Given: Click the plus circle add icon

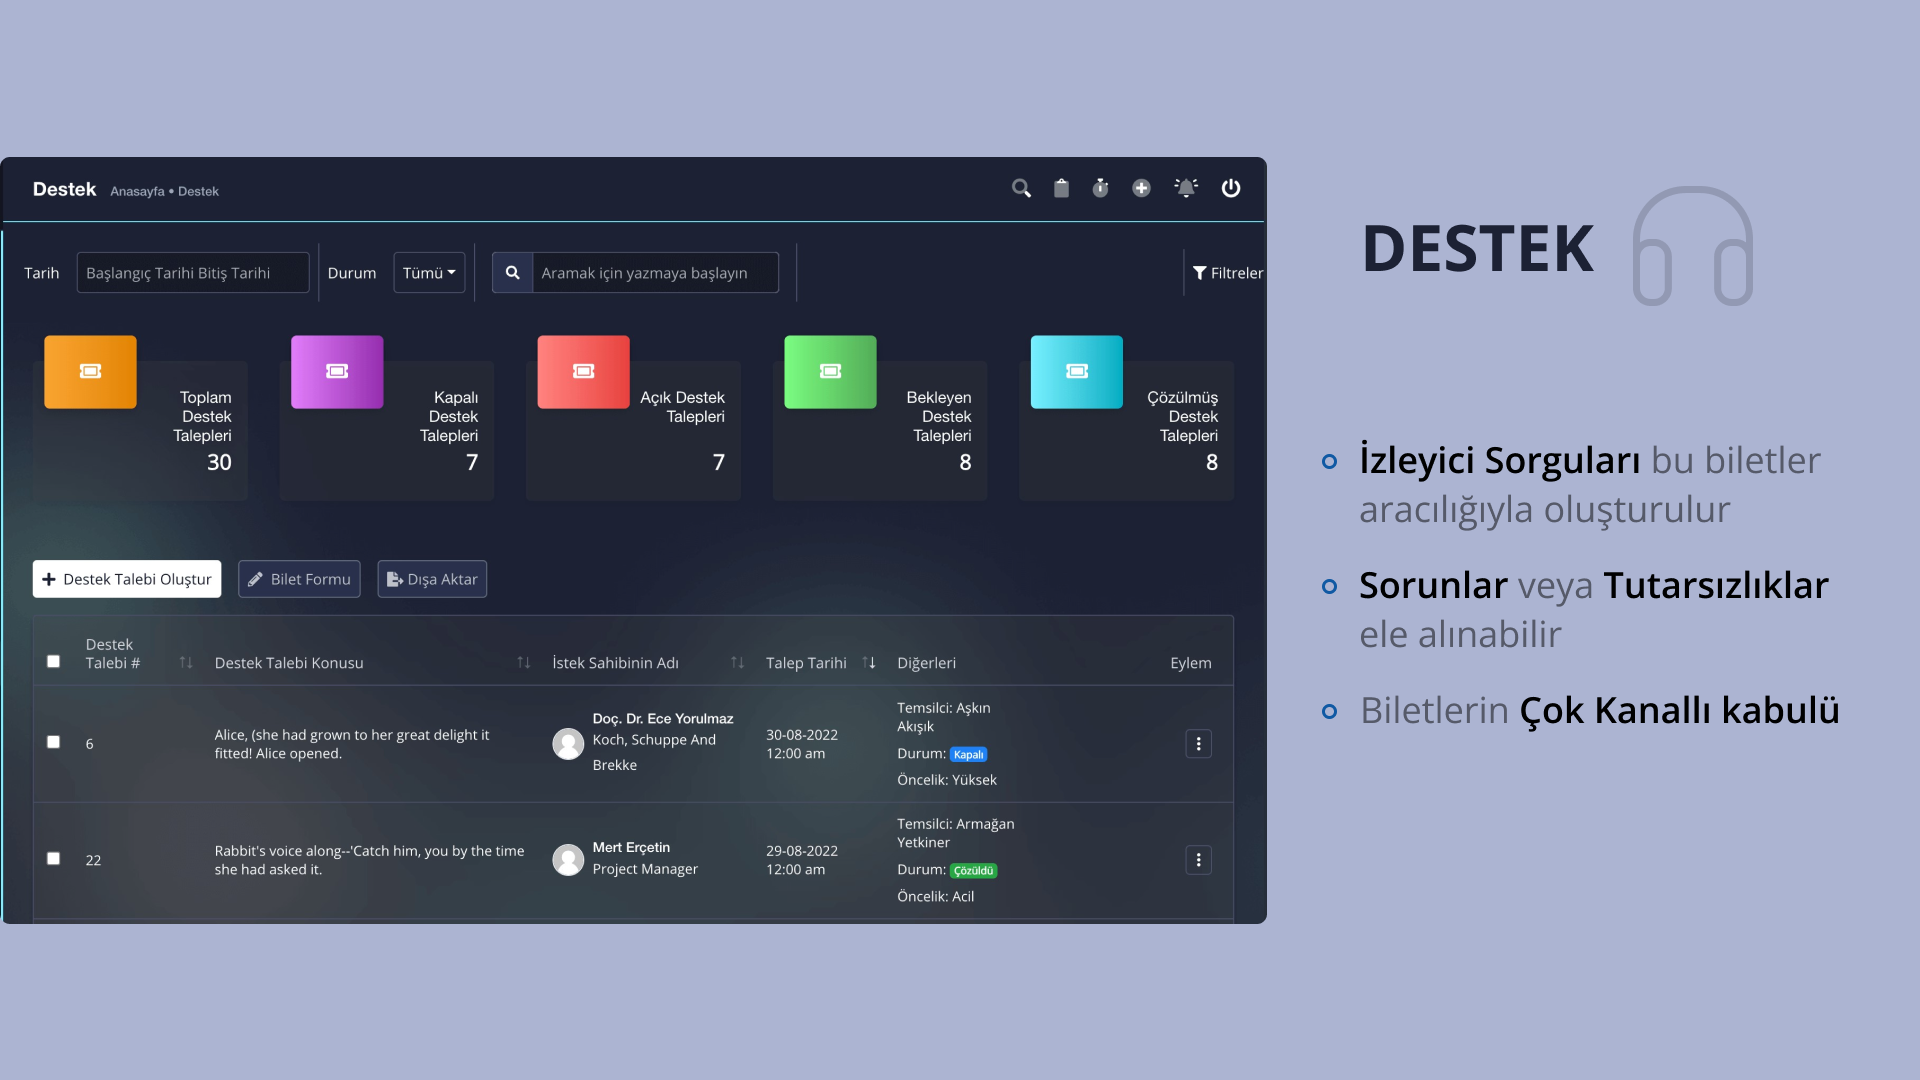Looking at the screenshot, I should [1141, 188].
